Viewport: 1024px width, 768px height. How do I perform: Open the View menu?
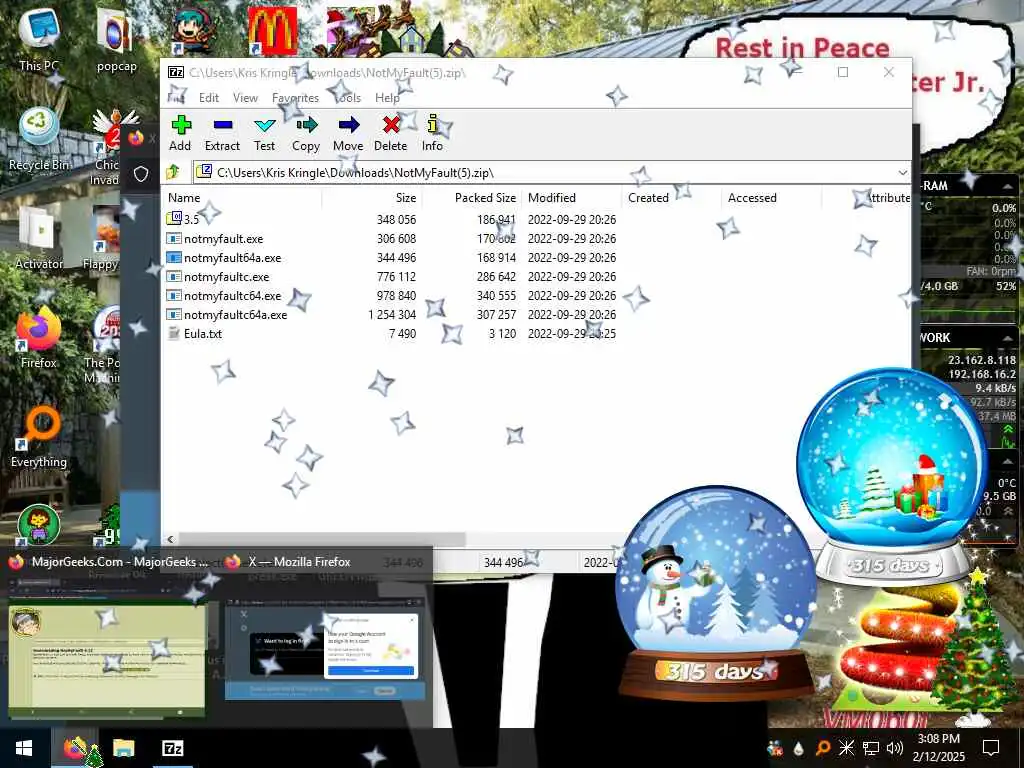click(x=245, y=97)
